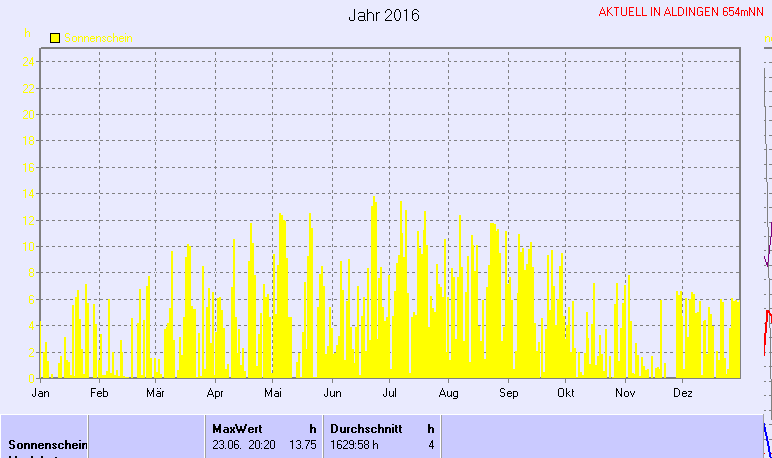Click the Sonnenschein legend label

pyautogui.click(x=102, y=38)
